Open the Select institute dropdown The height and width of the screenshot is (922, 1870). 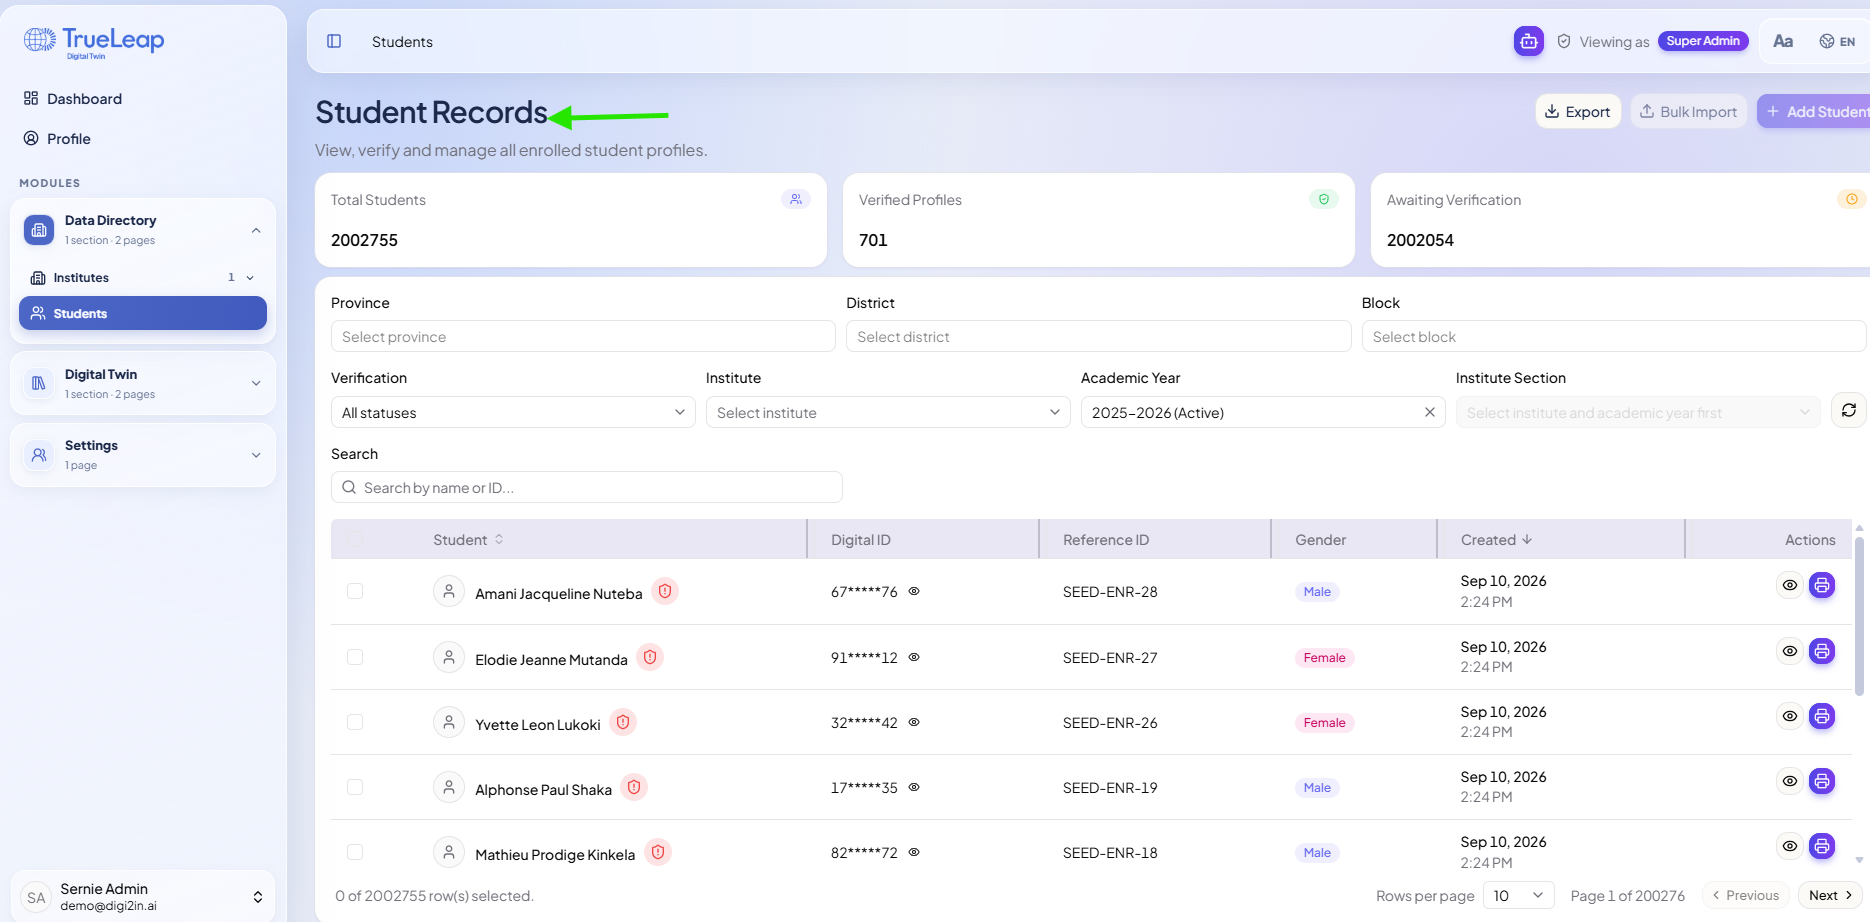888,412
